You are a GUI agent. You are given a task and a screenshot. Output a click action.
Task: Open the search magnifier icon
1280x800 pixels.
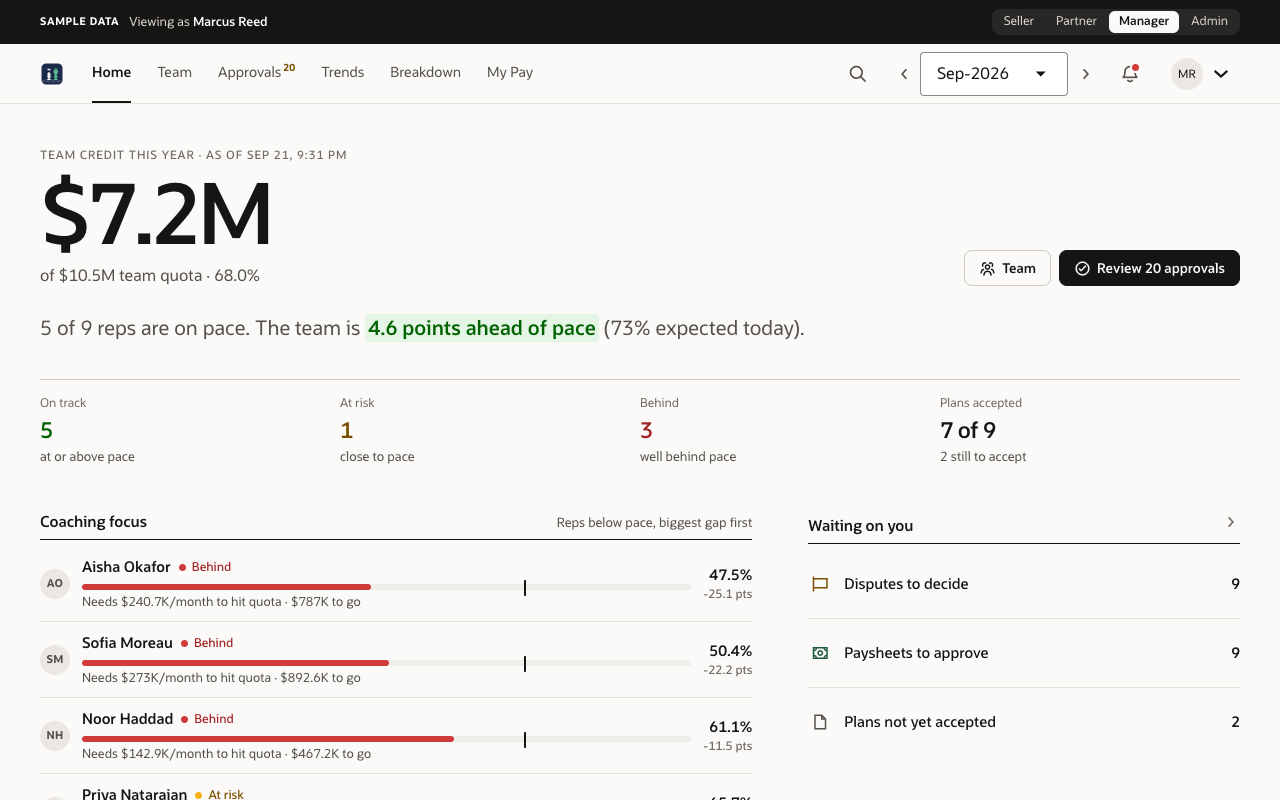click(x=857, y=73)
